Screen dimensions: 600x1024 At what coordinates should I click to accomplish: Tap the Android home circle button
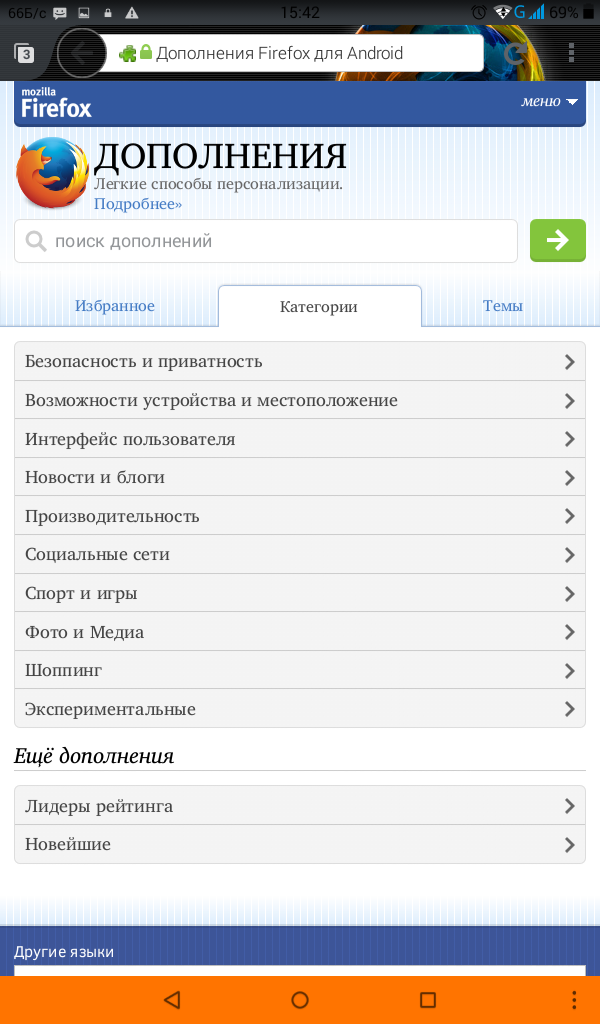300,999
